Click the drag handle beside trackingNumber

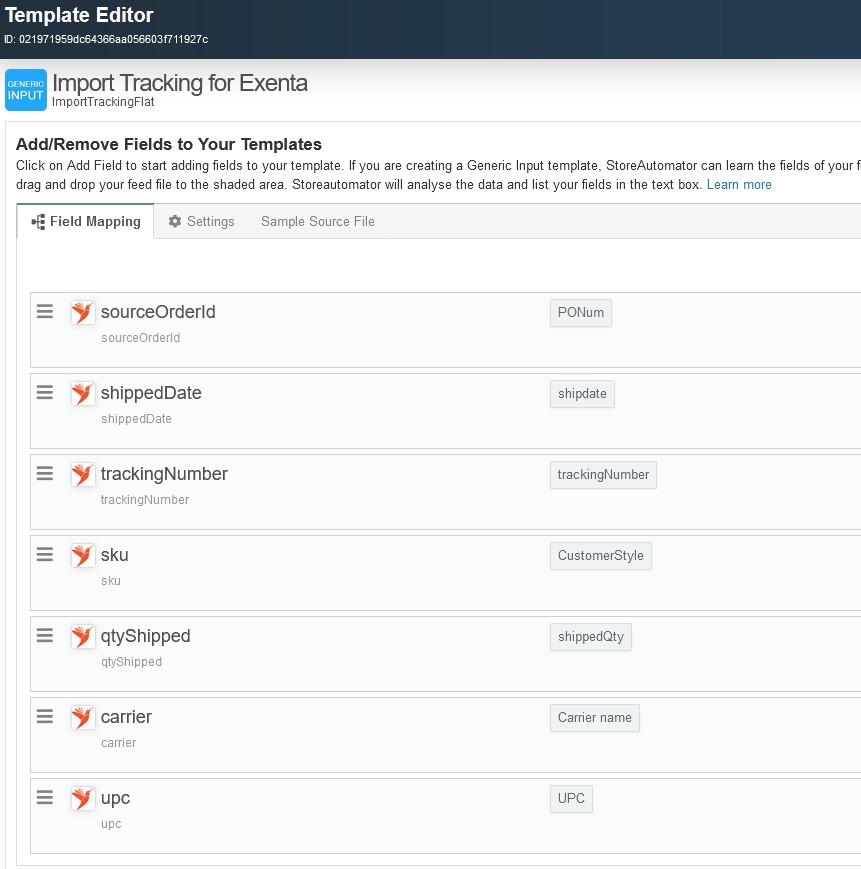[x=44, y=473]
